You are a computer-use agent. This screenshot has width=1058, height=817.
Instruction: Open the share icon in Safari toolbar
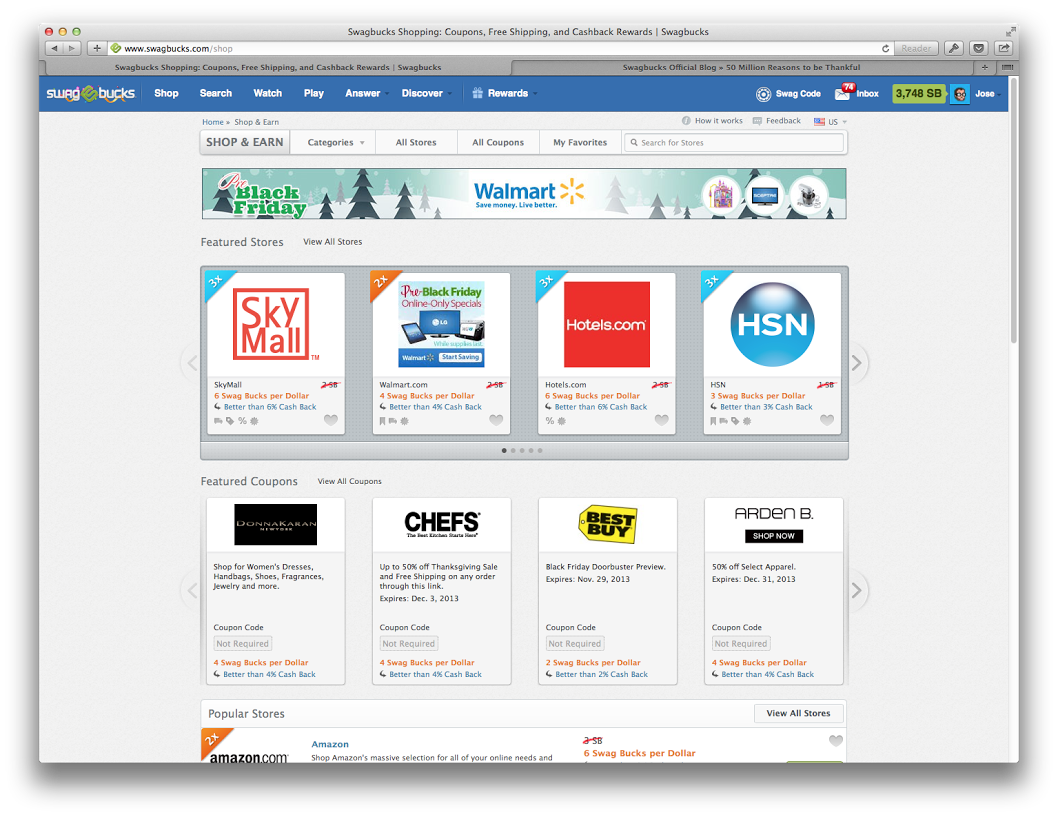click(1004, 49)
